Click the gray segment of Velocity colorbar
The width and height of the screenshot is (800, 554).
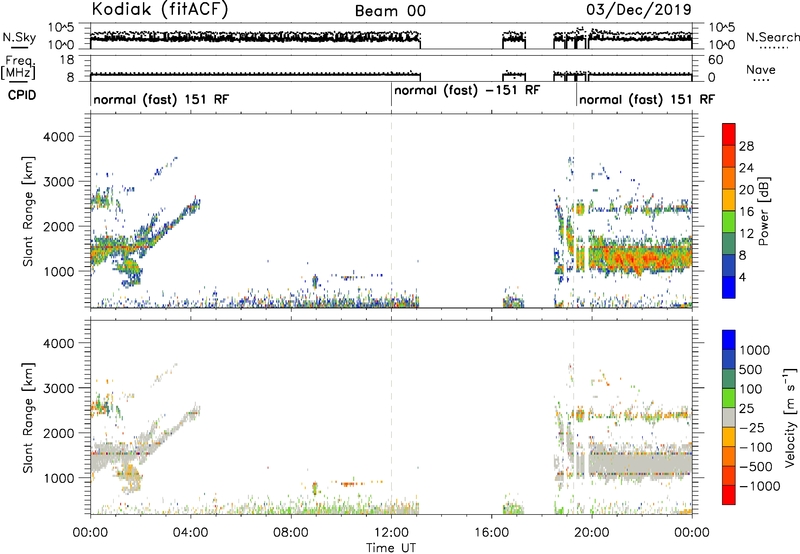(x=729, y=418)
